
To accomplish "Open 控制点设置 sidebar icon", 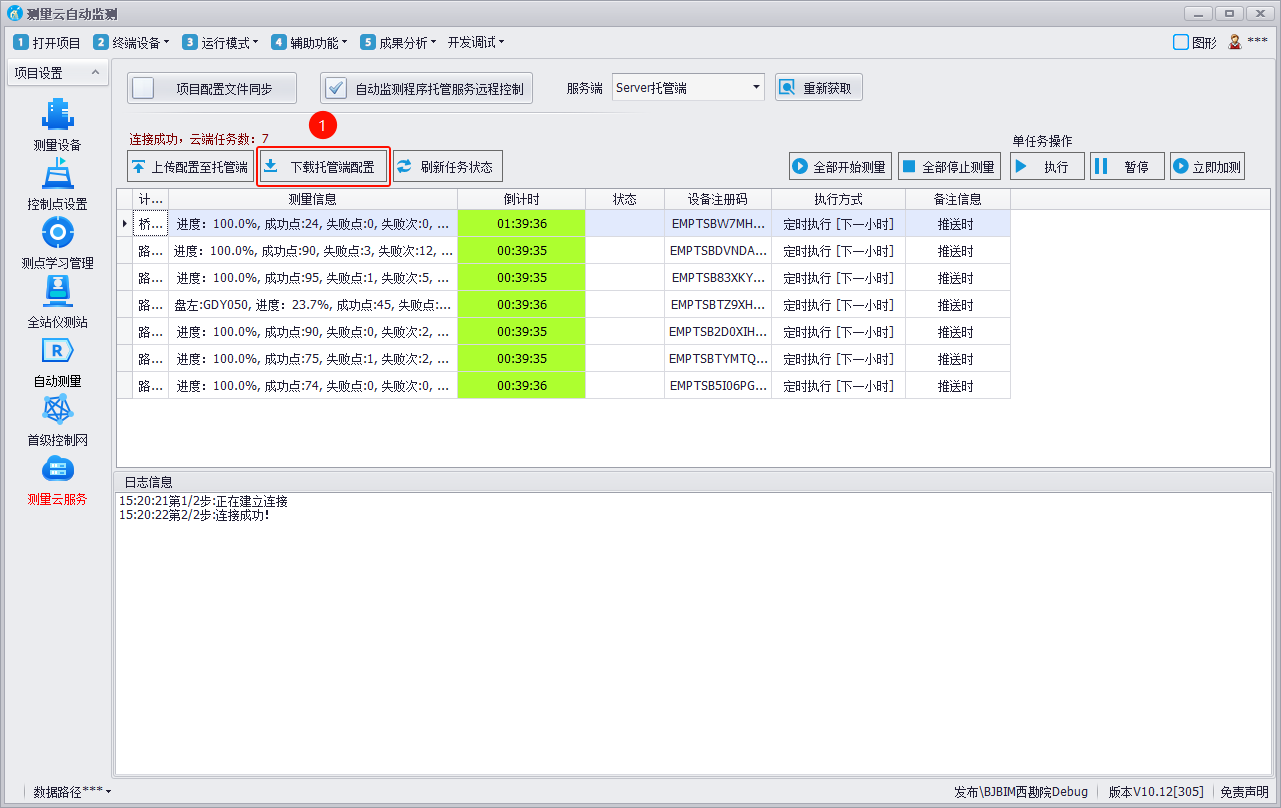I will pos(57,174).
